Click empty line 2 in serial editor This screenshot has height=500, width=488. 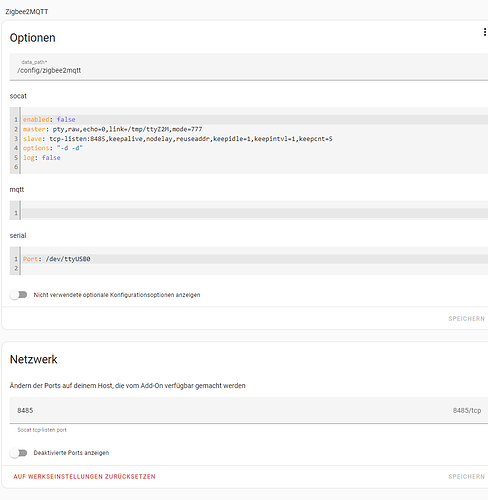(255, 268)
